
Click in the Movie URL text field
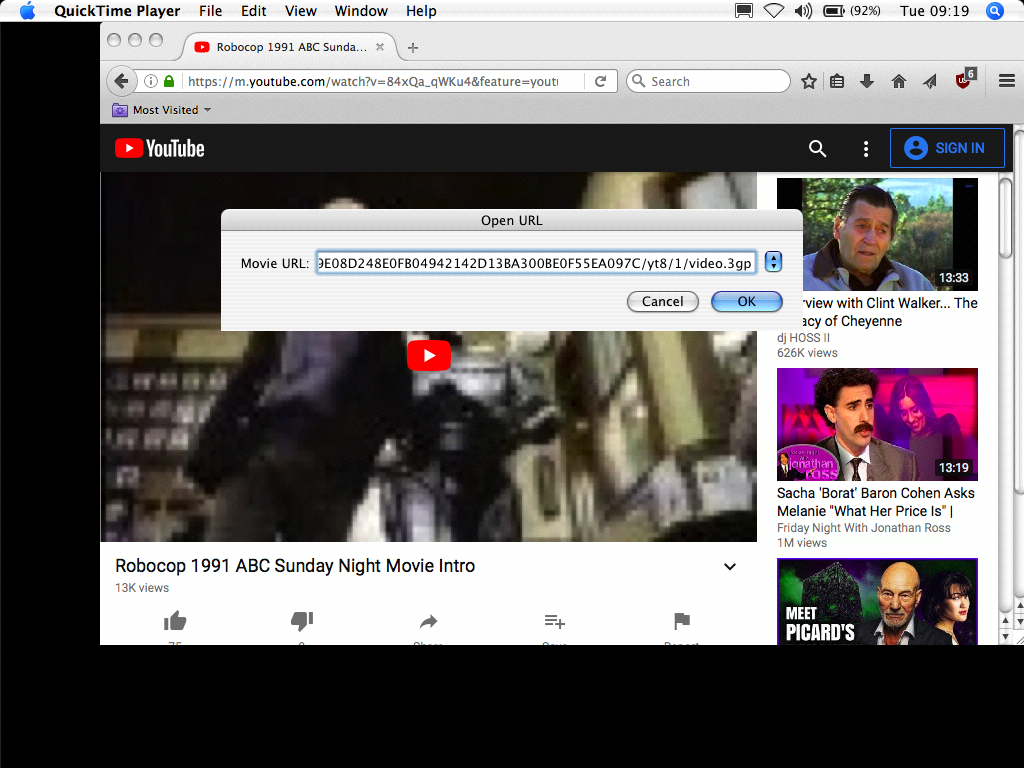536,263
